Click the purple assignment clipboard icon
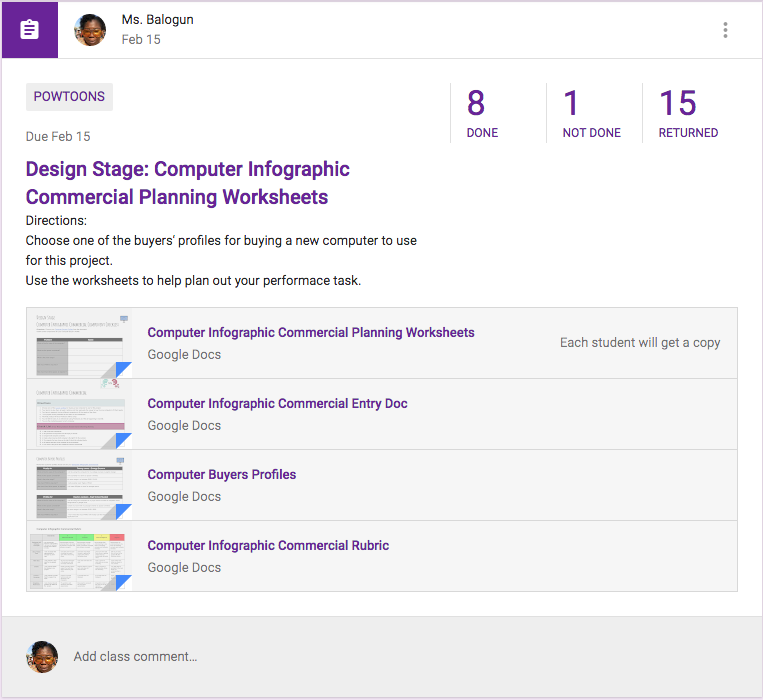Image resolution: width=763 pixels, height=700 pixels. [x=30, y=30]
